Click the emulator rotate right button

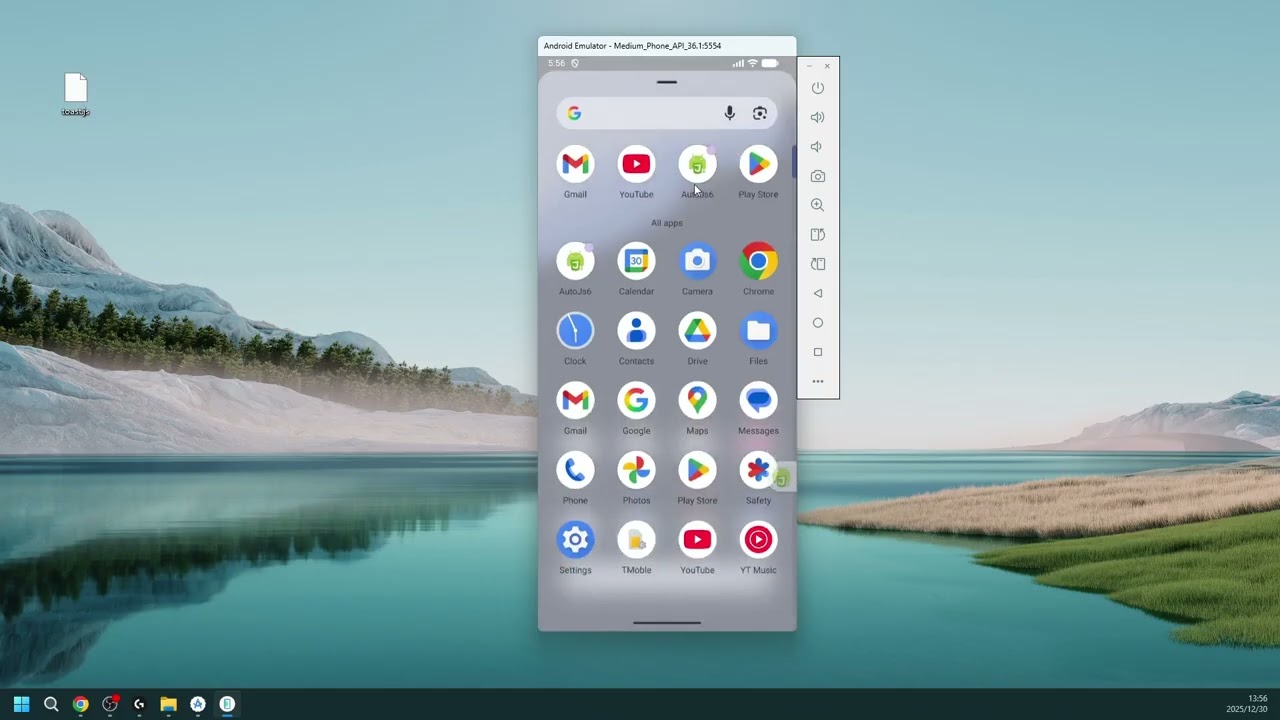[x=817, y=264]
